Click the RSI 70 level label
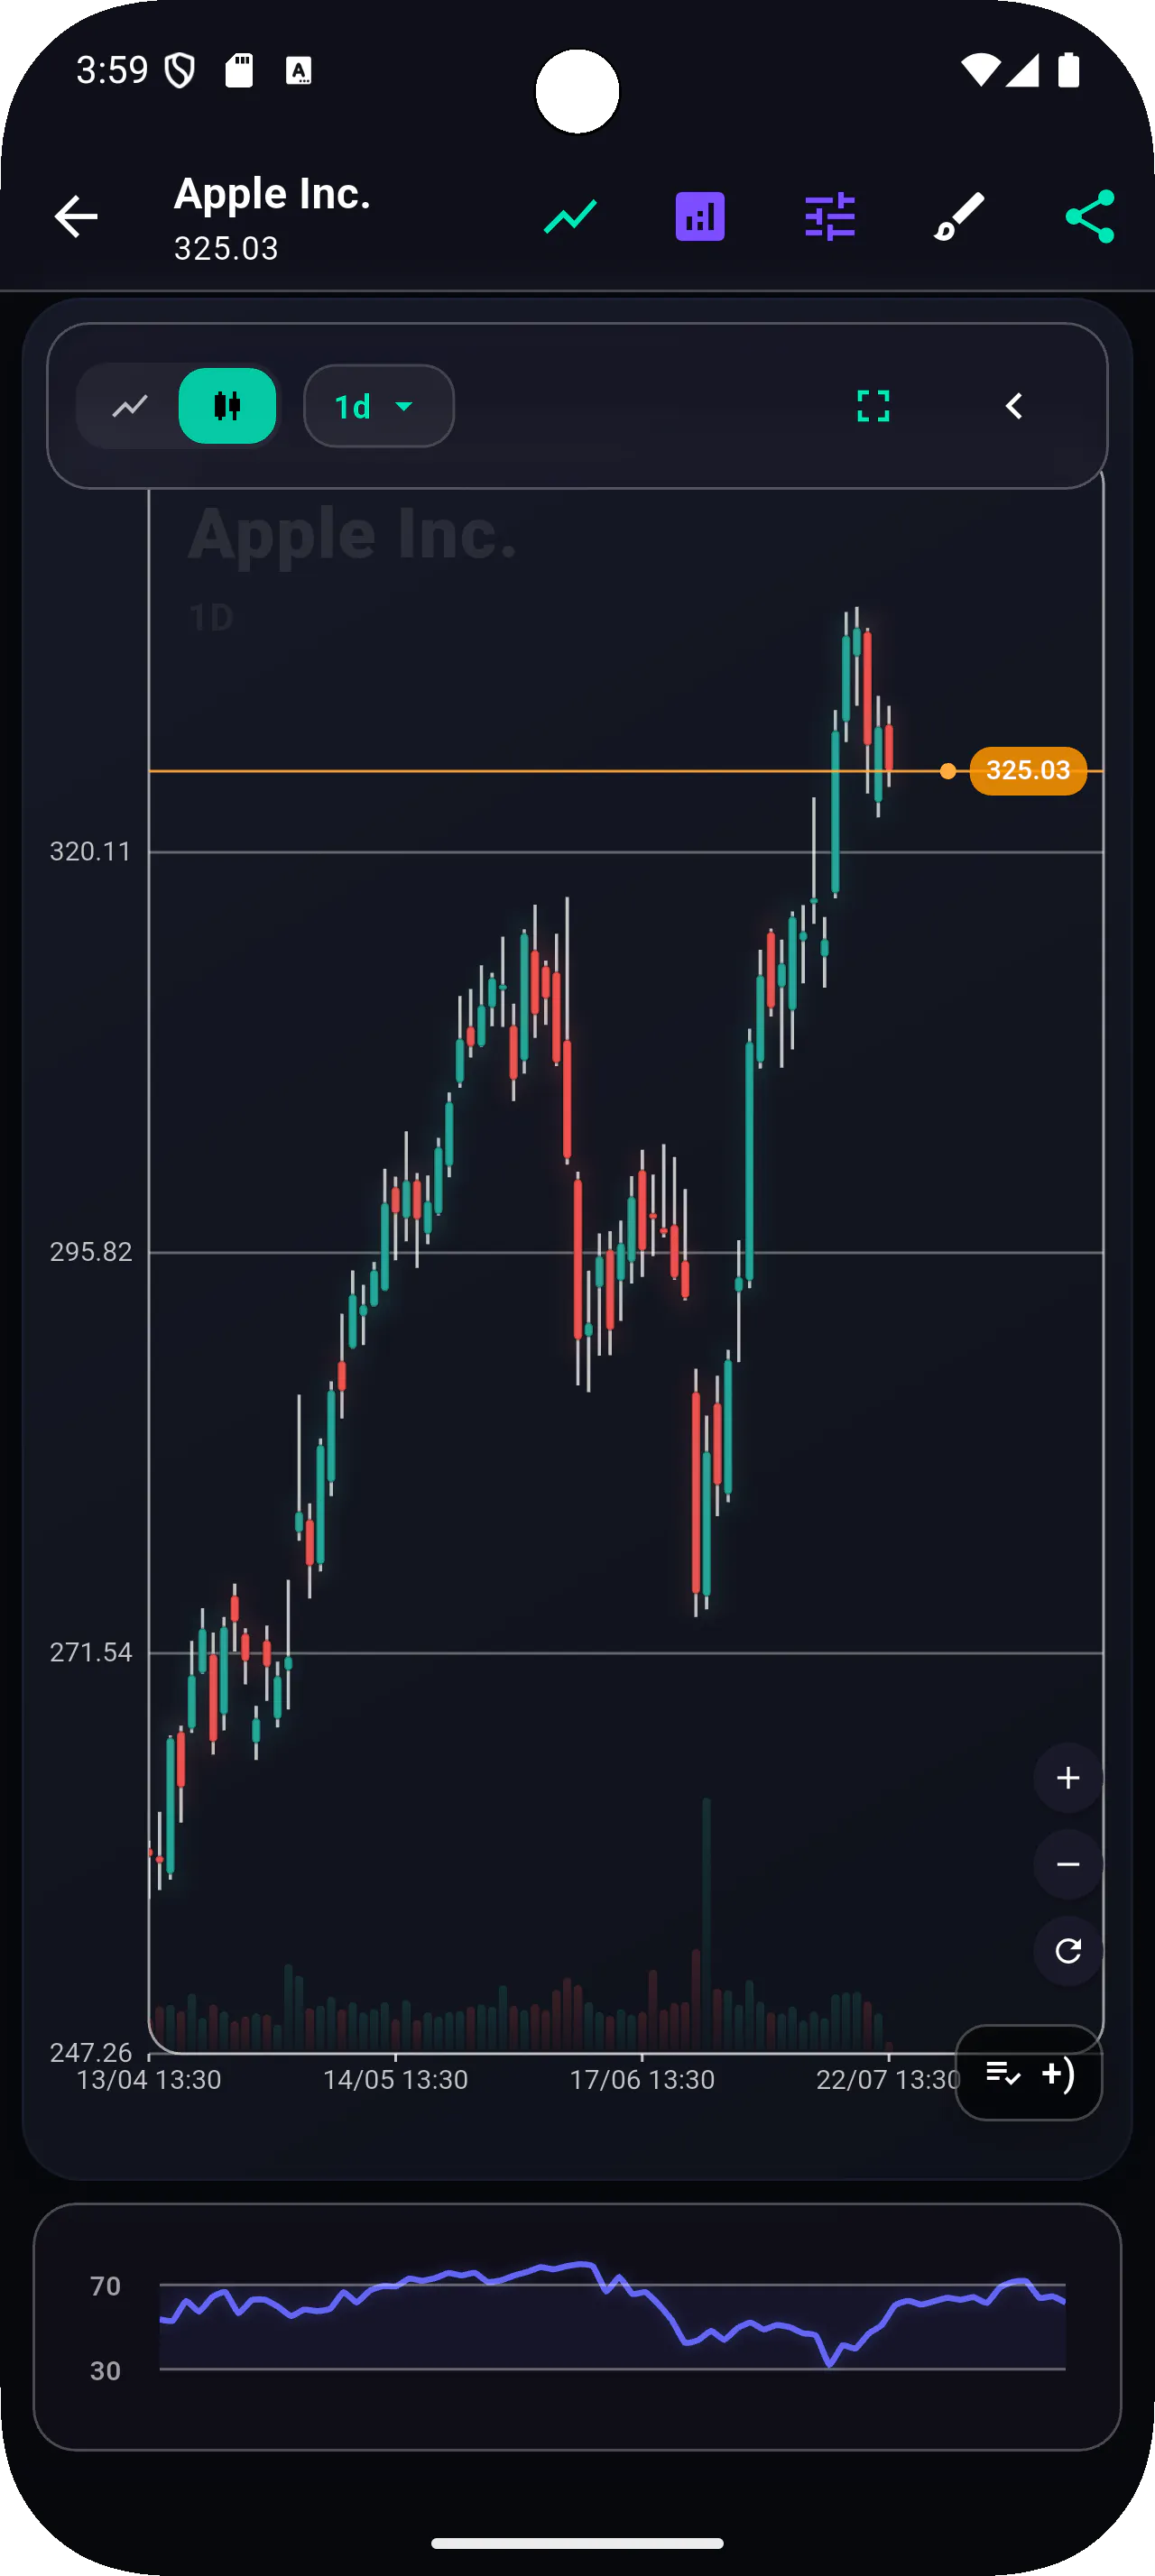 tap(105, 2286)
